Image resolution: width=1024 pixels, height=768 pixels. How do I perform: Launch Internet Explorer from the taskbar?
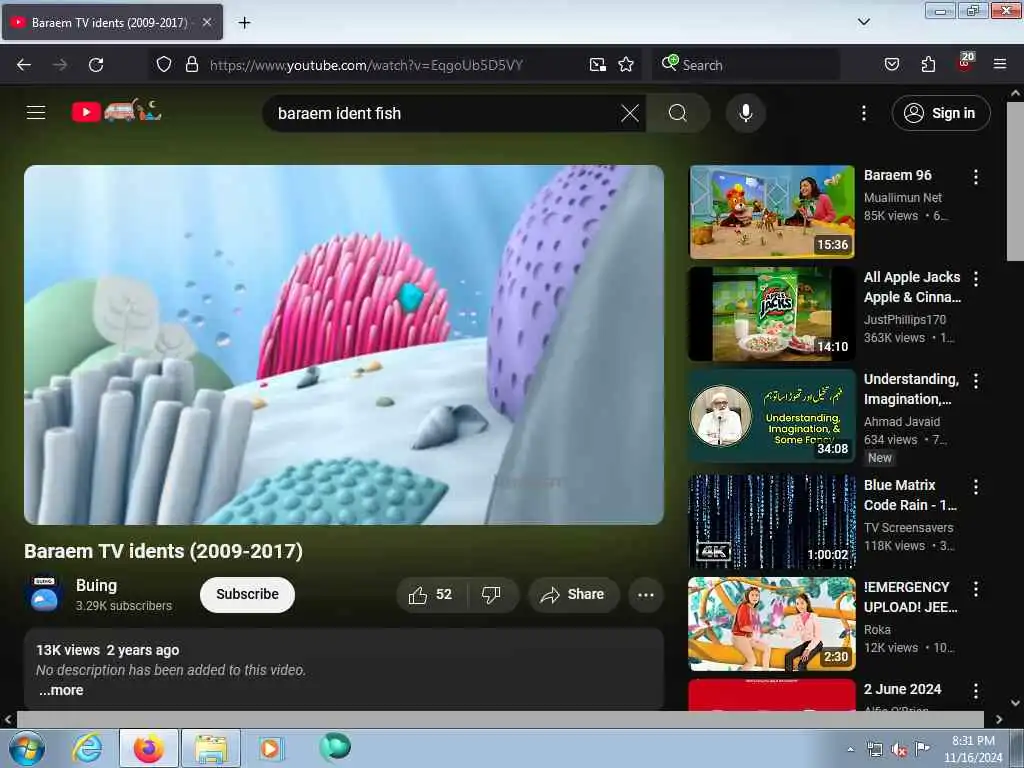point(88,748)
